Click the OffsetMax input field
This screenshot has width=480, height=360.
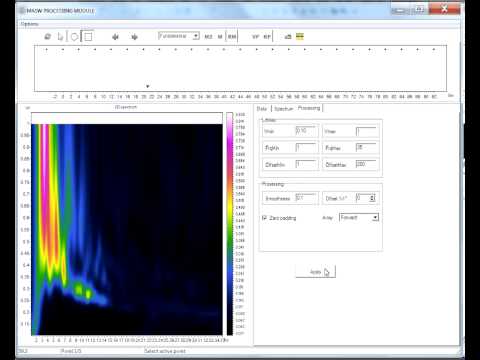[x=366, y=164]
